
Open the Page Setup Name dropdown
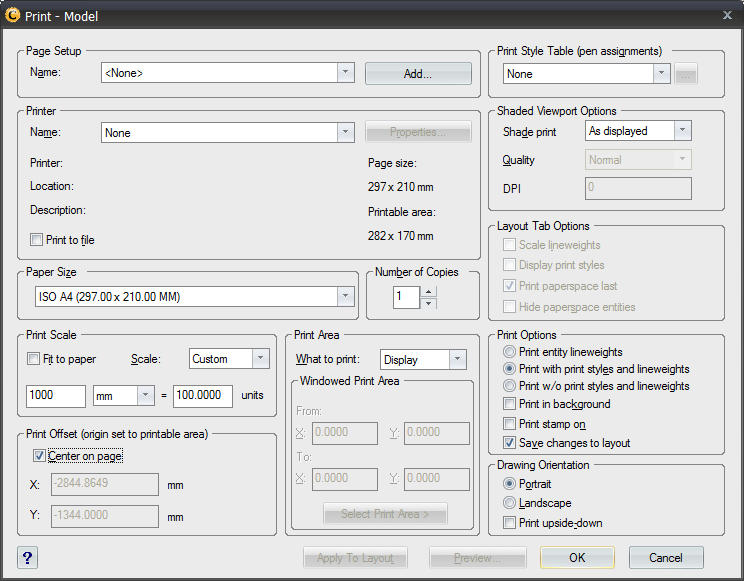[345, 73]
